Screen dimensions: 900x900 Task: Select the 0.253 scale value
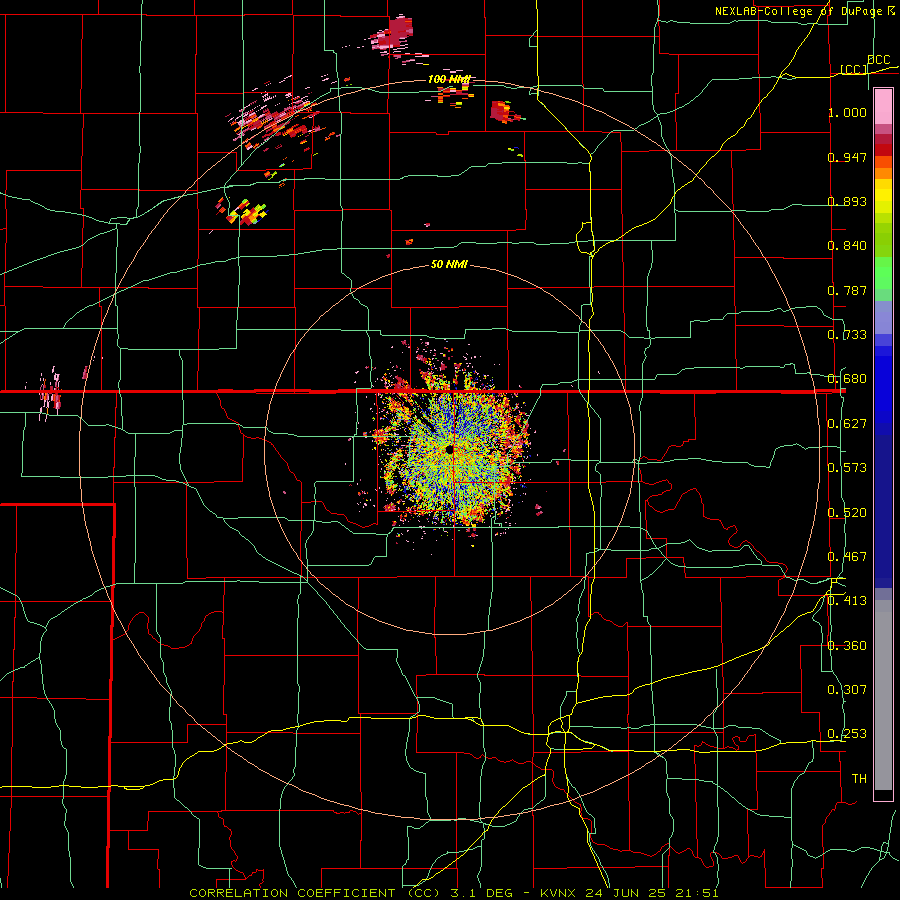847,734
